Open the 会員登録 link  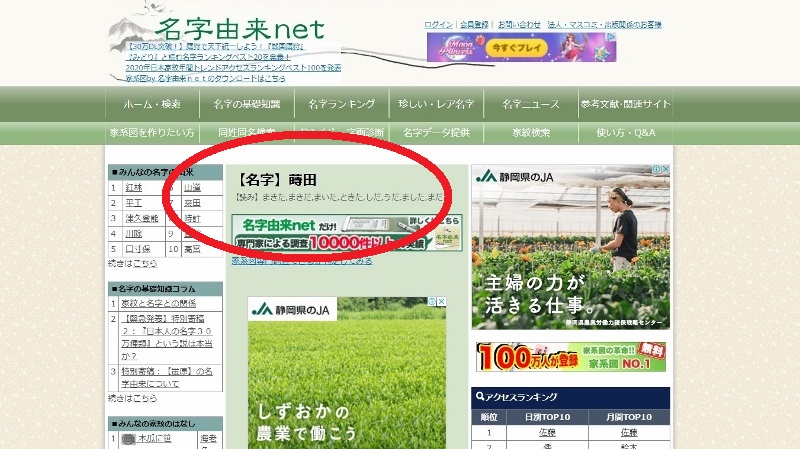[474, 24]
